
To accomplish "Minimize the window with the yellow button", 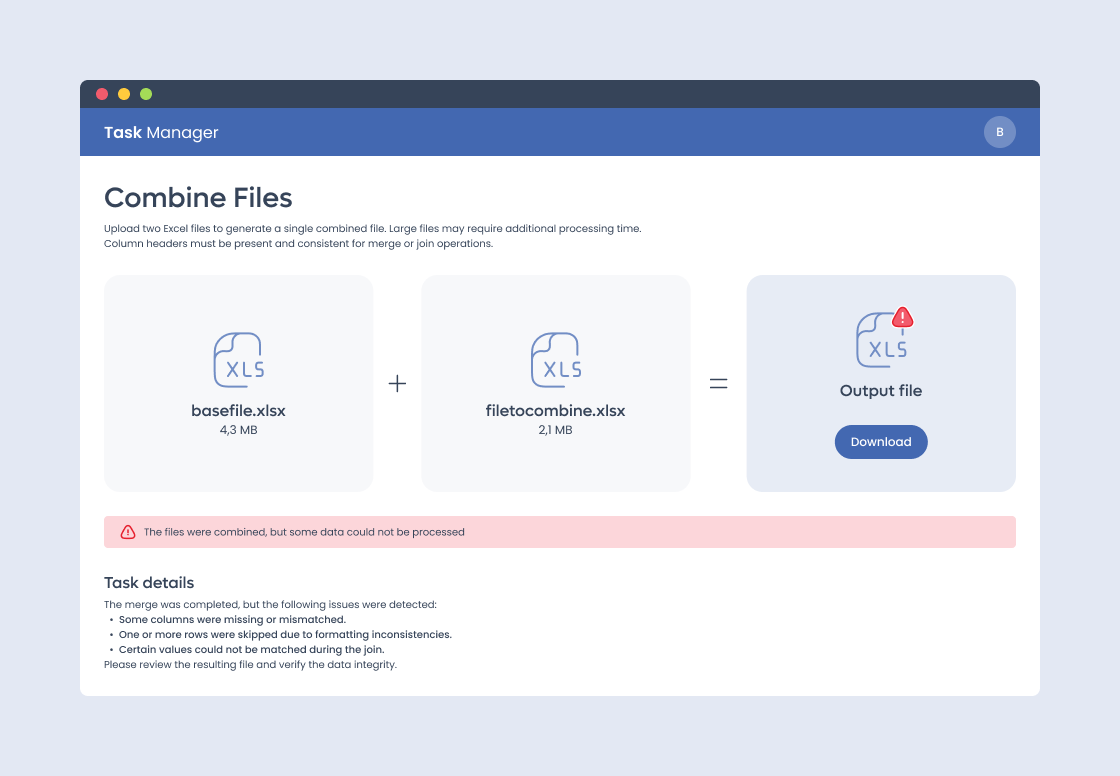I will (124, 94).
